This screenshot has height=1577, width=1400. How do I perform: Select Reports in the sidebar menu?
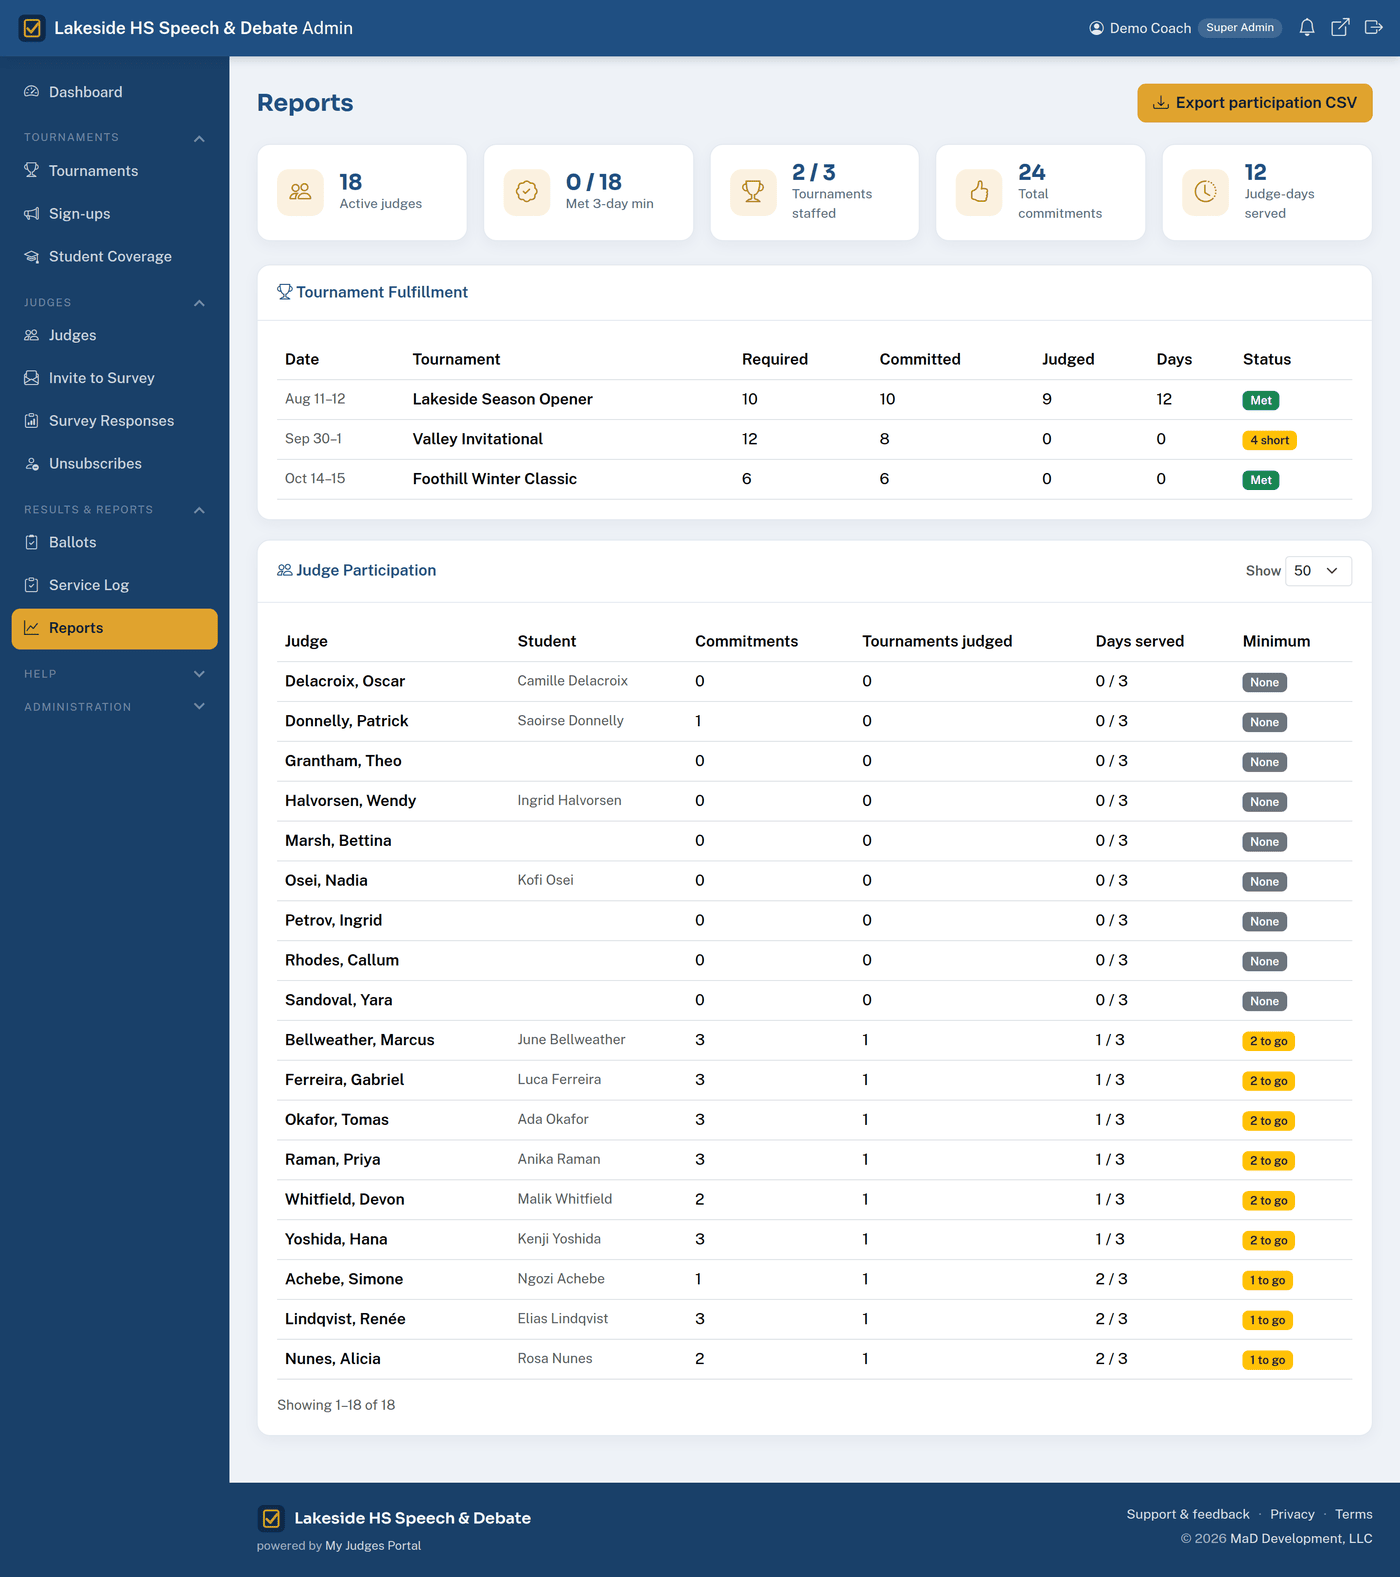pyautogui.click(x=114, y=628)
